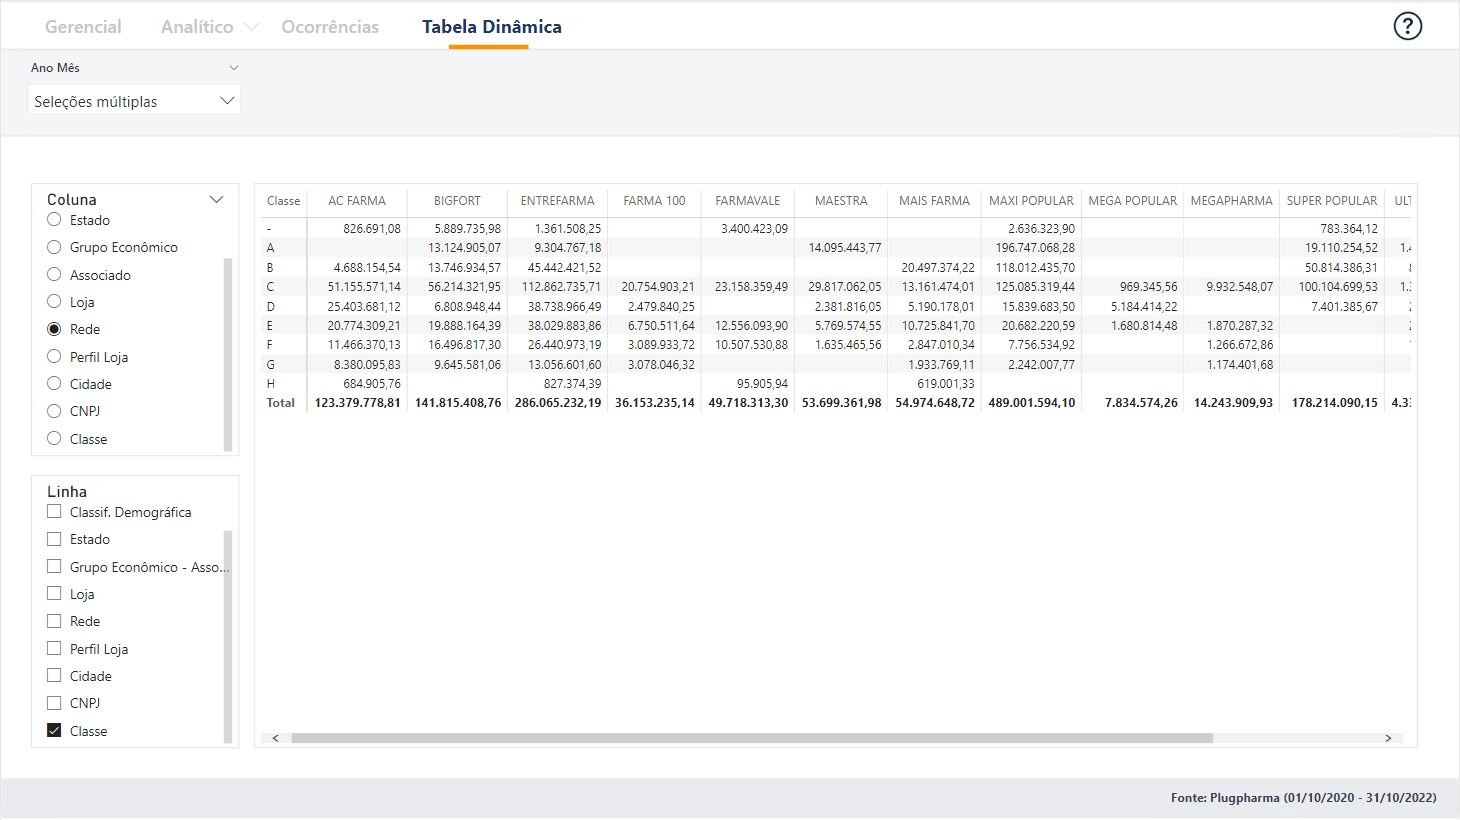This screenshot has width=1460, height=820.
Task: Open the help question mark icon
Action: coord(1407,27)
